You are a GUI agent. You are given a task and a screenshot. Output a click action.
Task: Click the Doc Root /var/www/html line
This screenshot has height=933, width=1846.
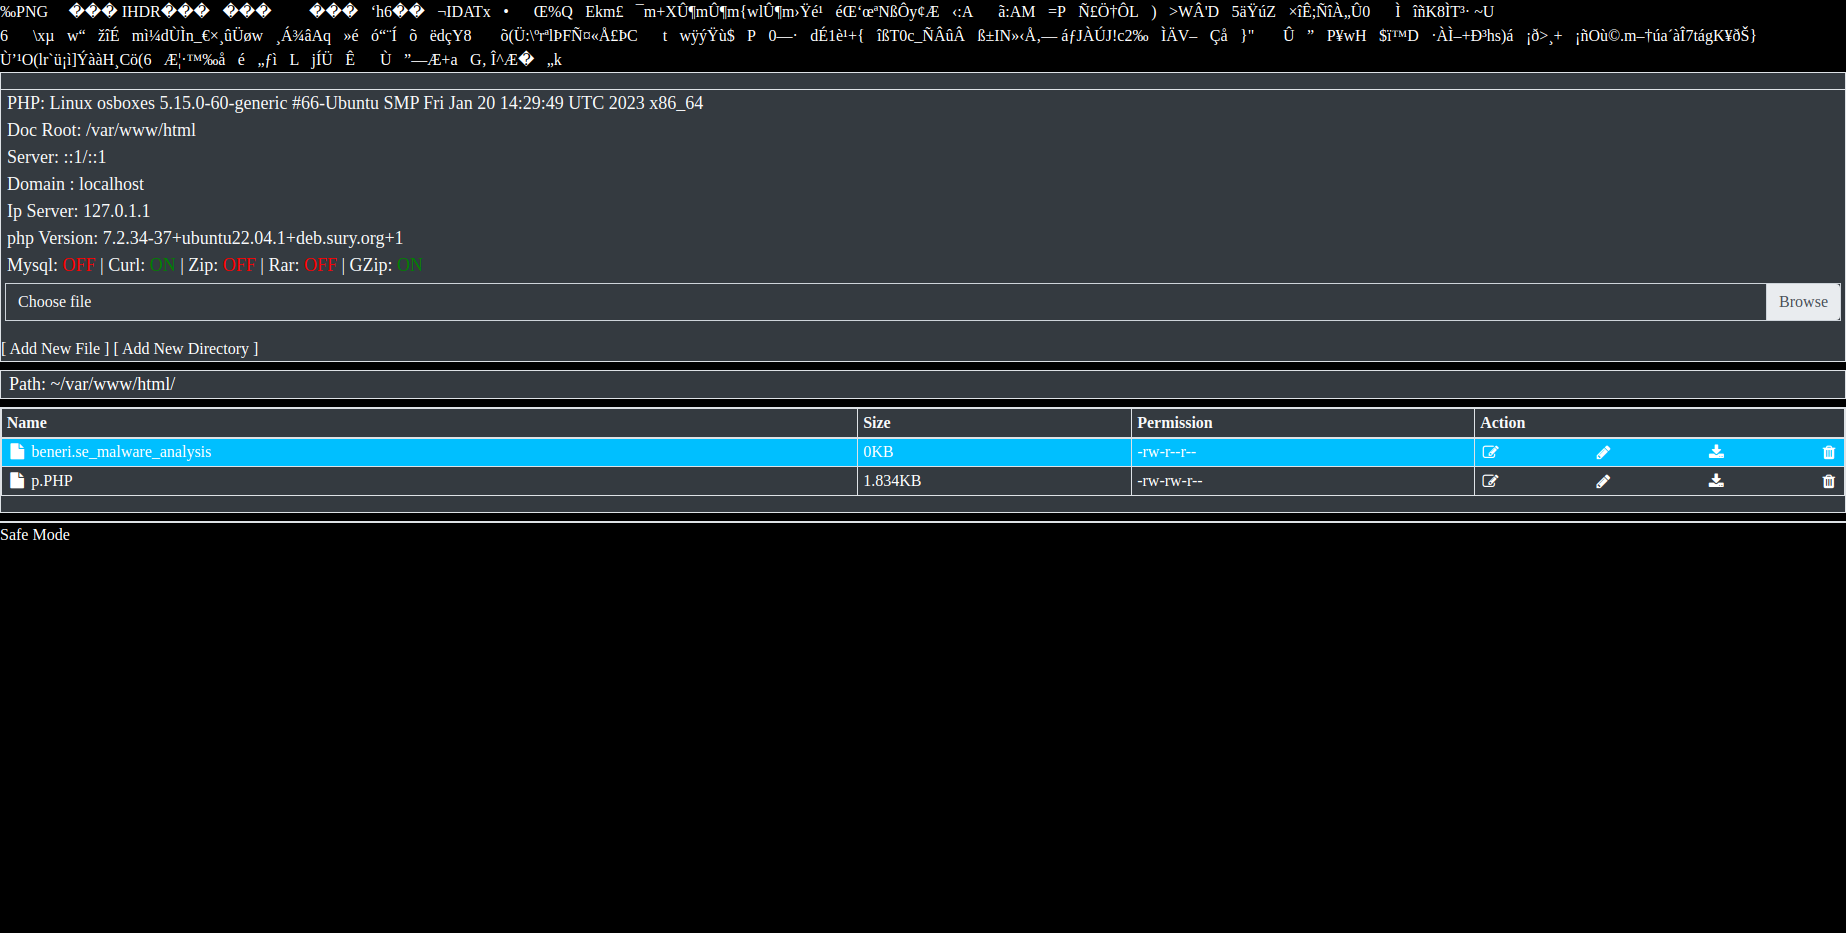tap(101, 130)
